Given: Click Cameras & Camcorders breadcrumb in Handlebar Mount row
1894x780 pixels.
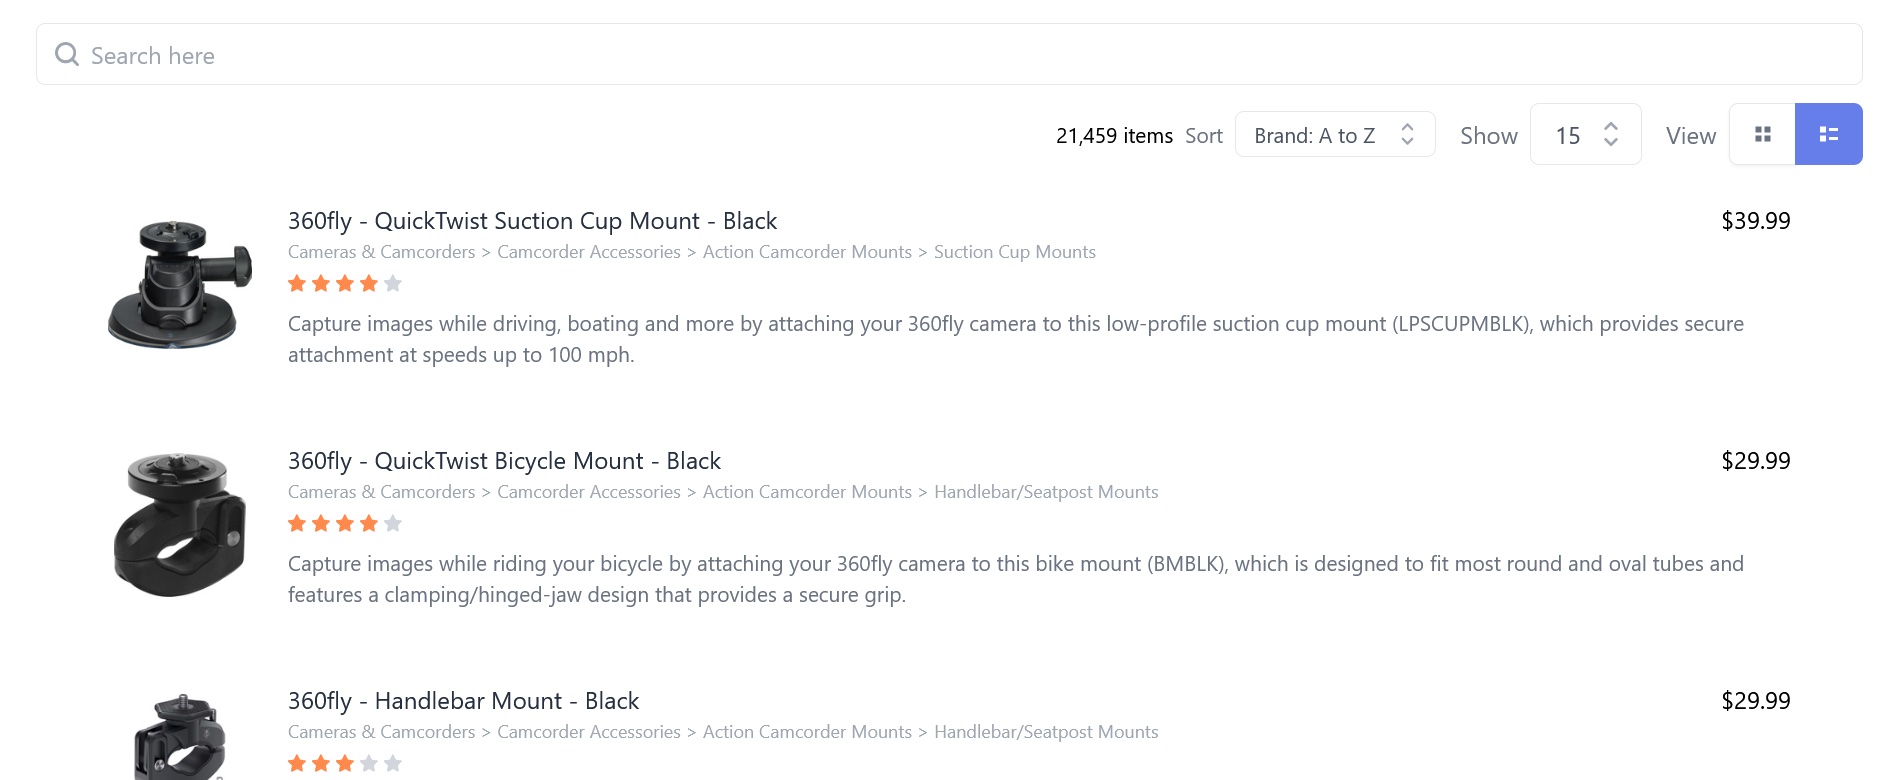Looking at the screenshot, I should click(x=382, y=732).
